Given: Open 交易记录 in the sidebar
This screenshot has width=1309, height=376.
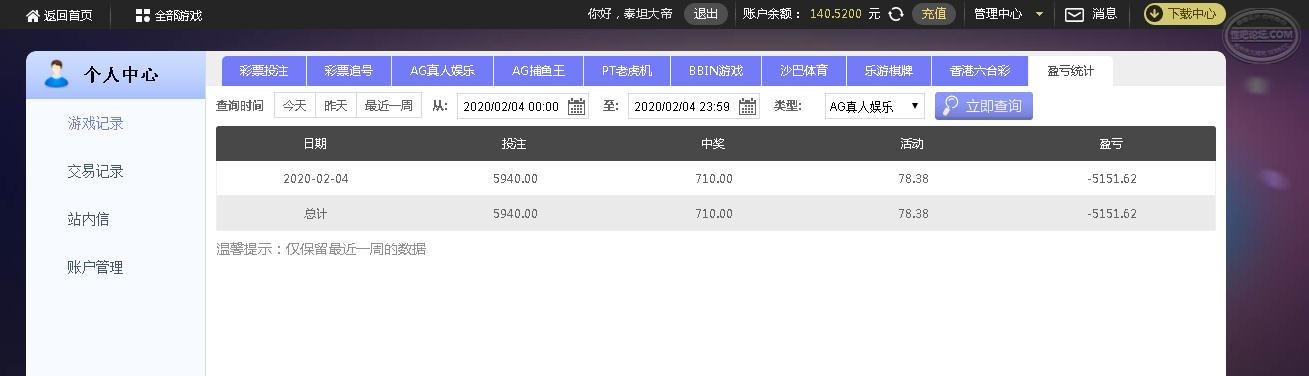Looking at the screenshot, I should coord(95,171).
